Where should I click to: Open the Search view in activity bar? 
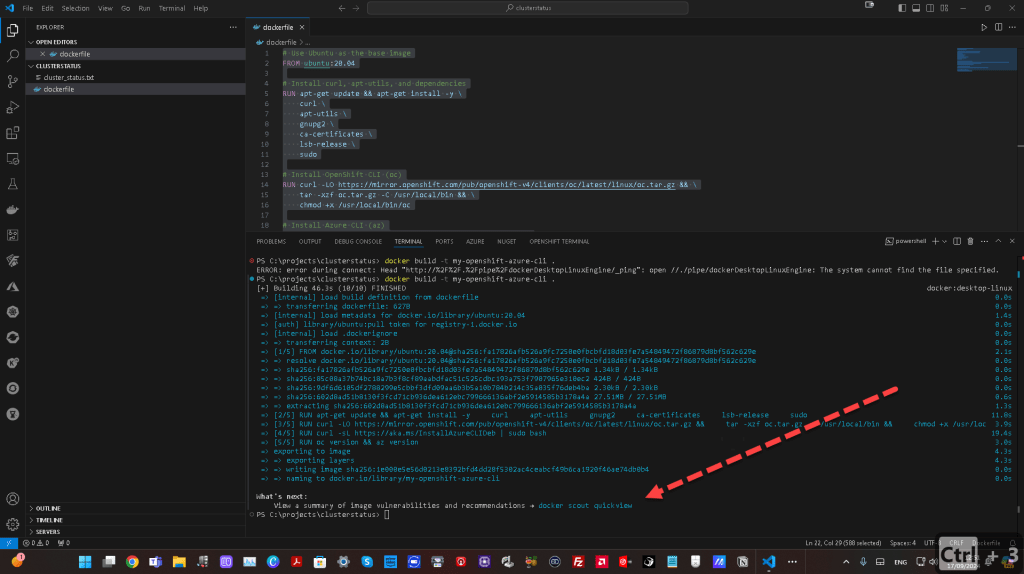12,56
